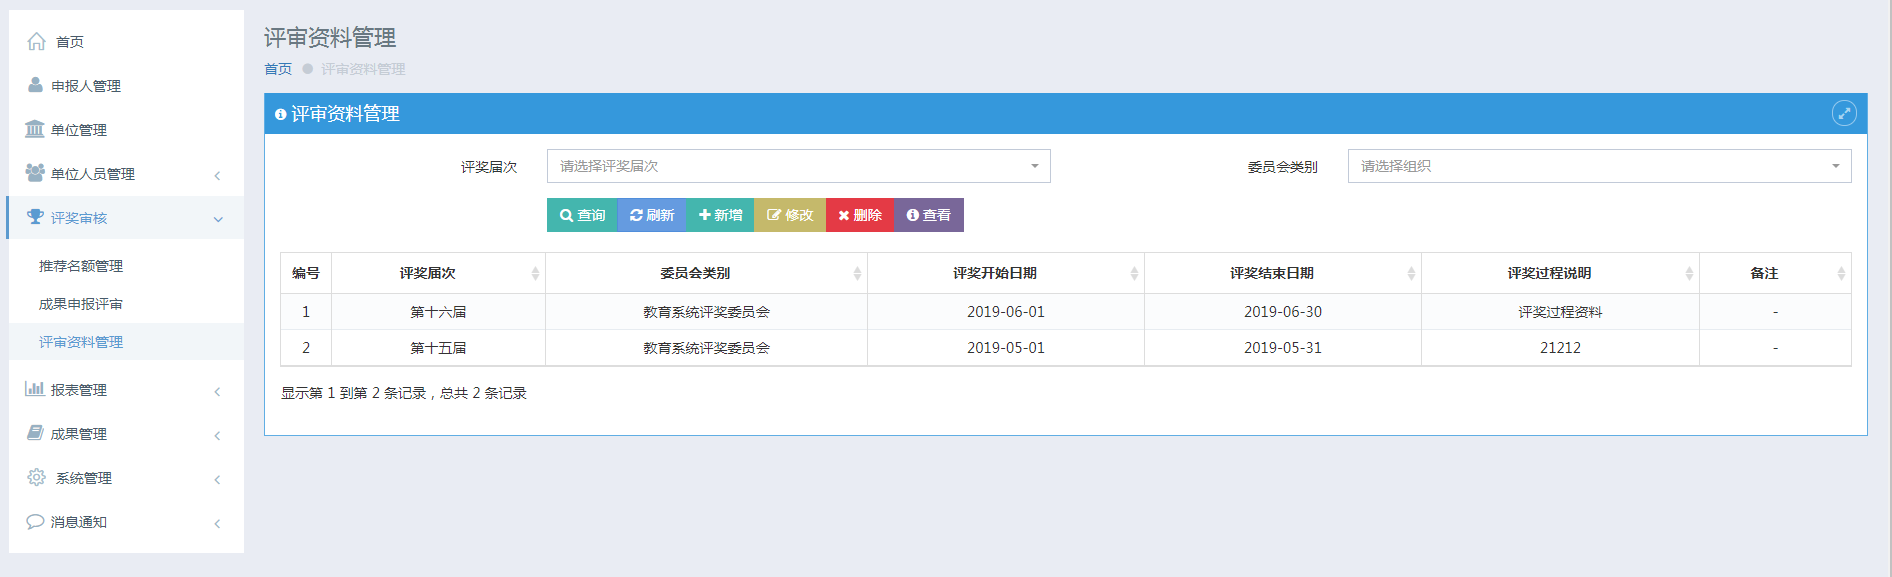The image size is (1892, 577).
Task: Click date 2019-06-30 cell
Action: (x=1283, y=312)
